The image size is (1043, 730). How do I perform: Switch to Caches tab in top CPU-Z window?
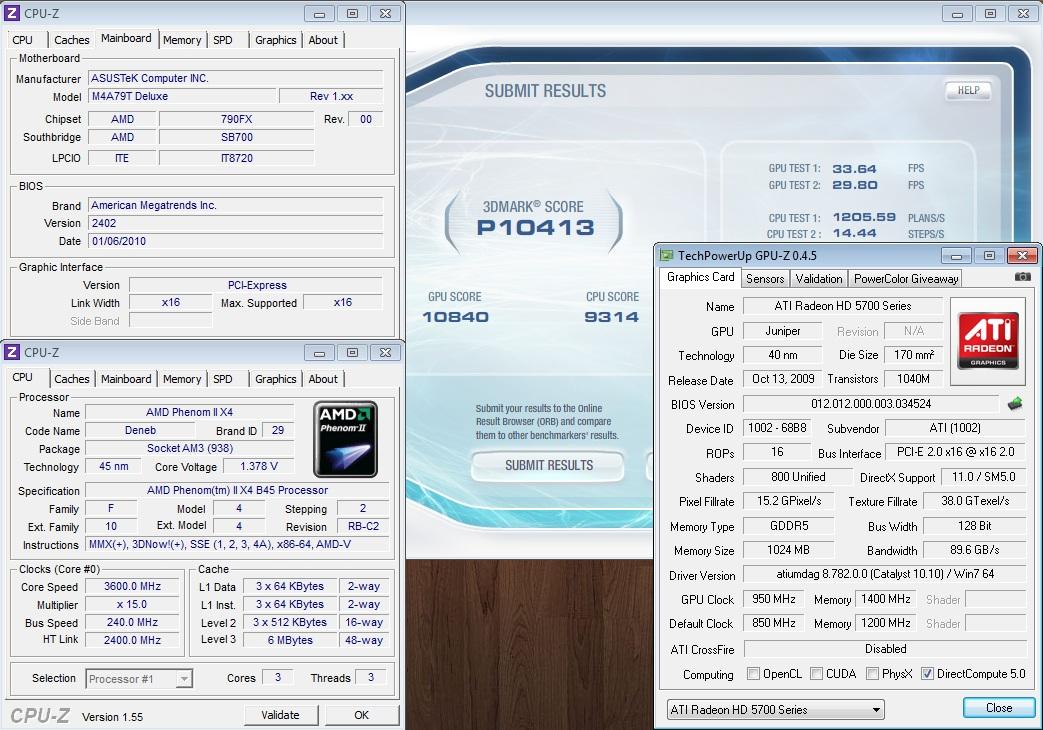point(71,40)
